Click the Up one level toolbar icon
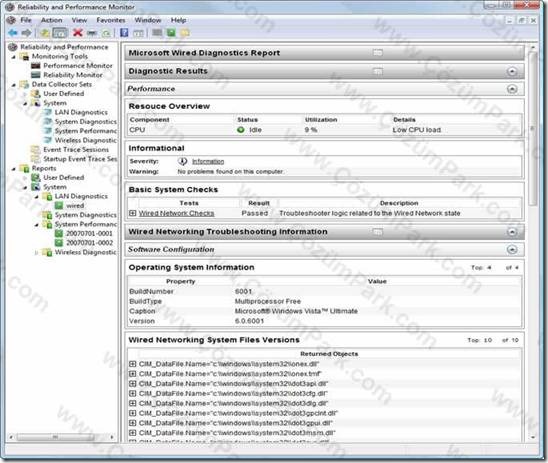The image size is (548, 463). click(x=44, y=33)
